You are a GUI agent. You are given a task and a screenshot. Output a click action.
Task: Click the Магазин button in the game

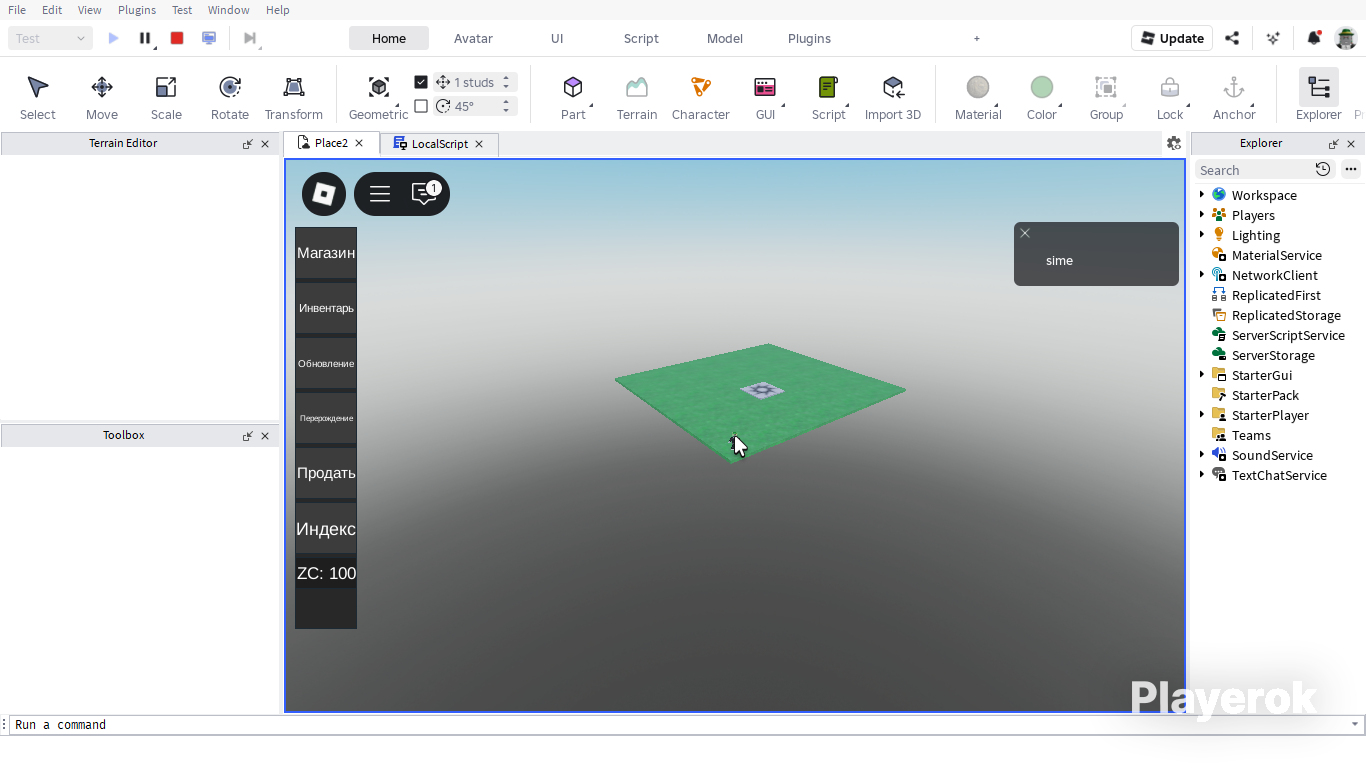[326, 253]
